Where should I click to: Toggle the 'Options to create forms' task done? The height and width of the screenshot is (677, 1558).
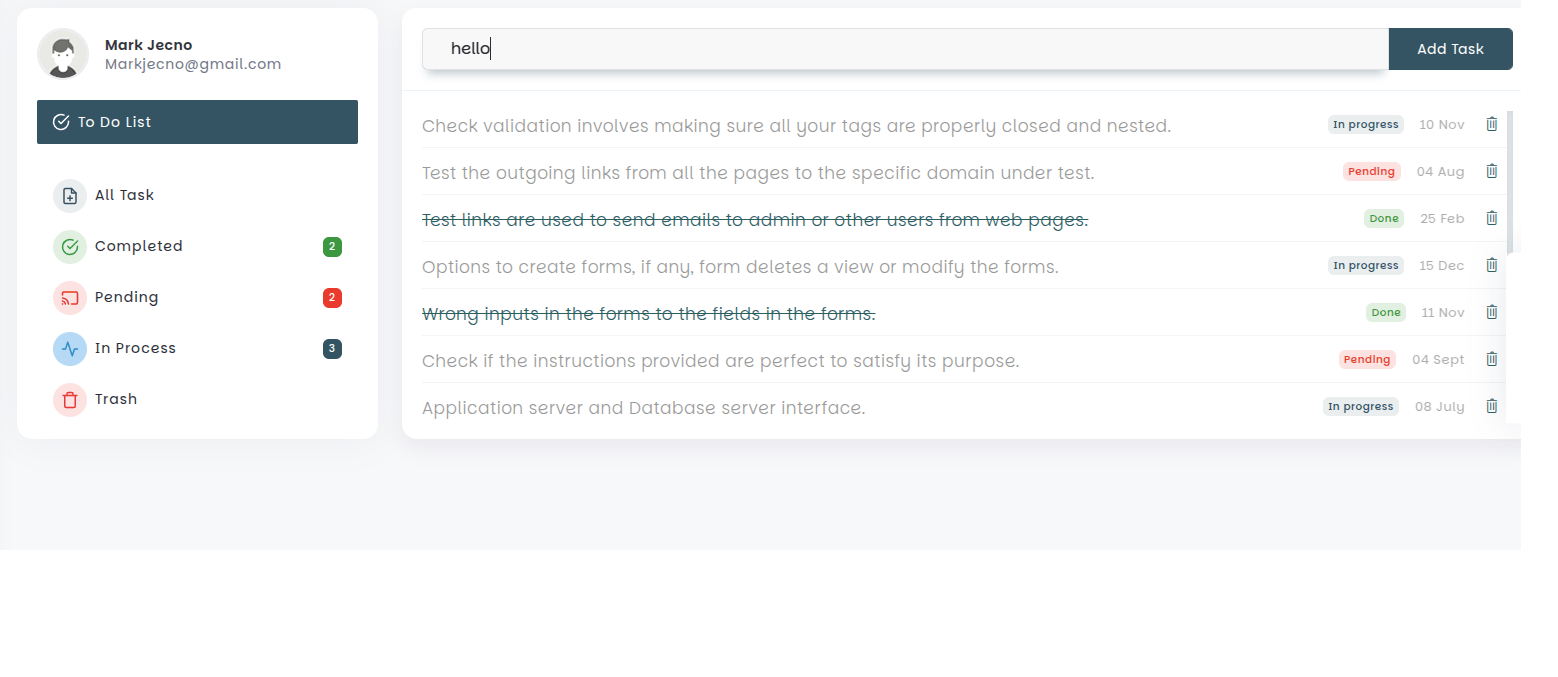coord(739,267)
